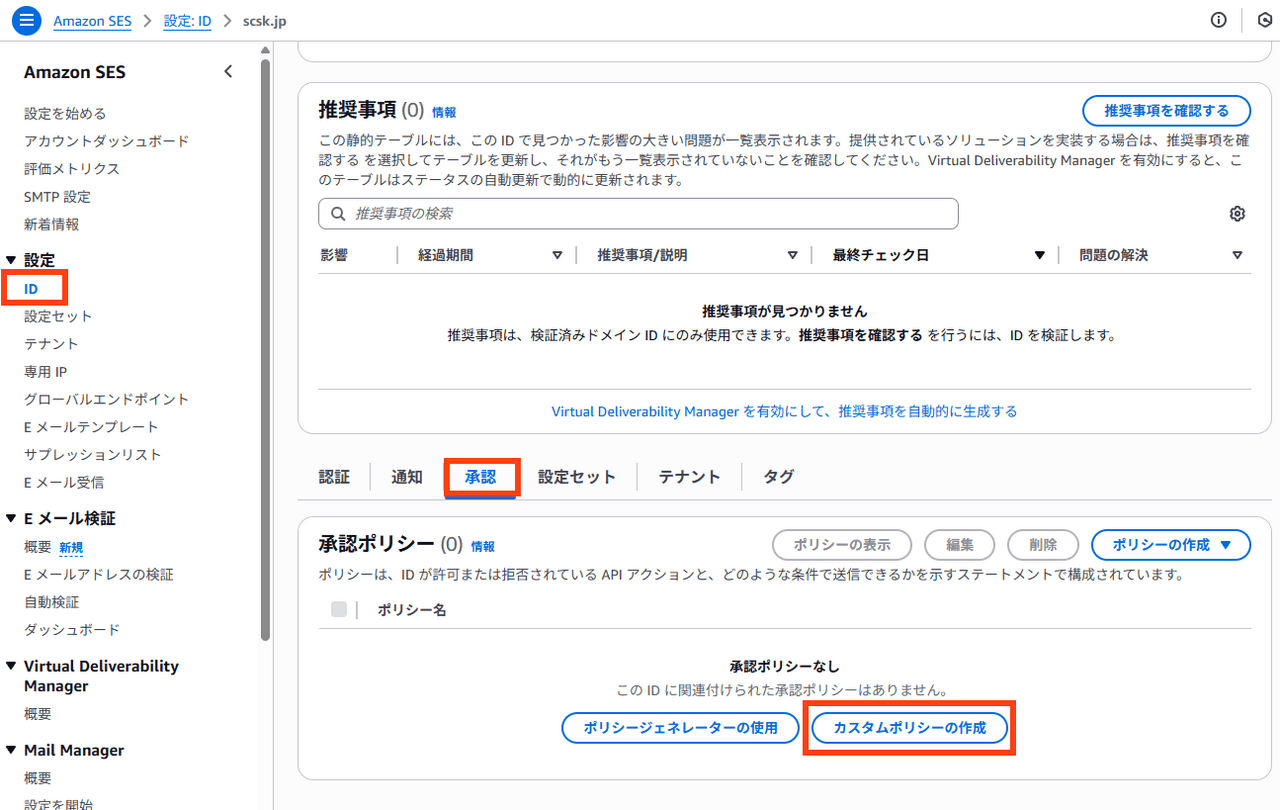Open Virtual Deliverability Manager enable link

point(784,411)
